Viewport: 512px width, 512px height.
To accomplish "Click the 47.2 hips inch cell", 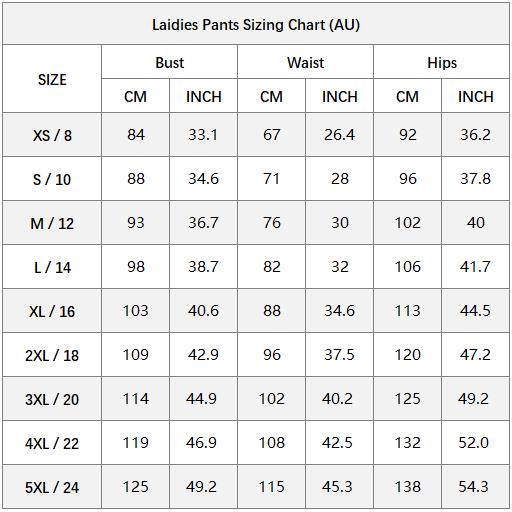I will [475, 355].
